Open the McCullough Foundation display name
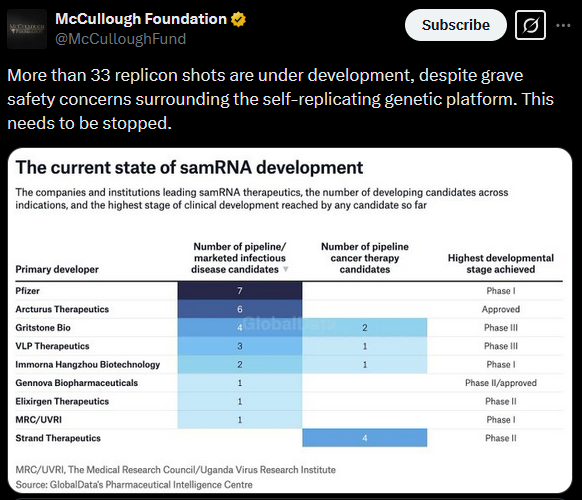582x500 pixels. [x=141, y=19]
